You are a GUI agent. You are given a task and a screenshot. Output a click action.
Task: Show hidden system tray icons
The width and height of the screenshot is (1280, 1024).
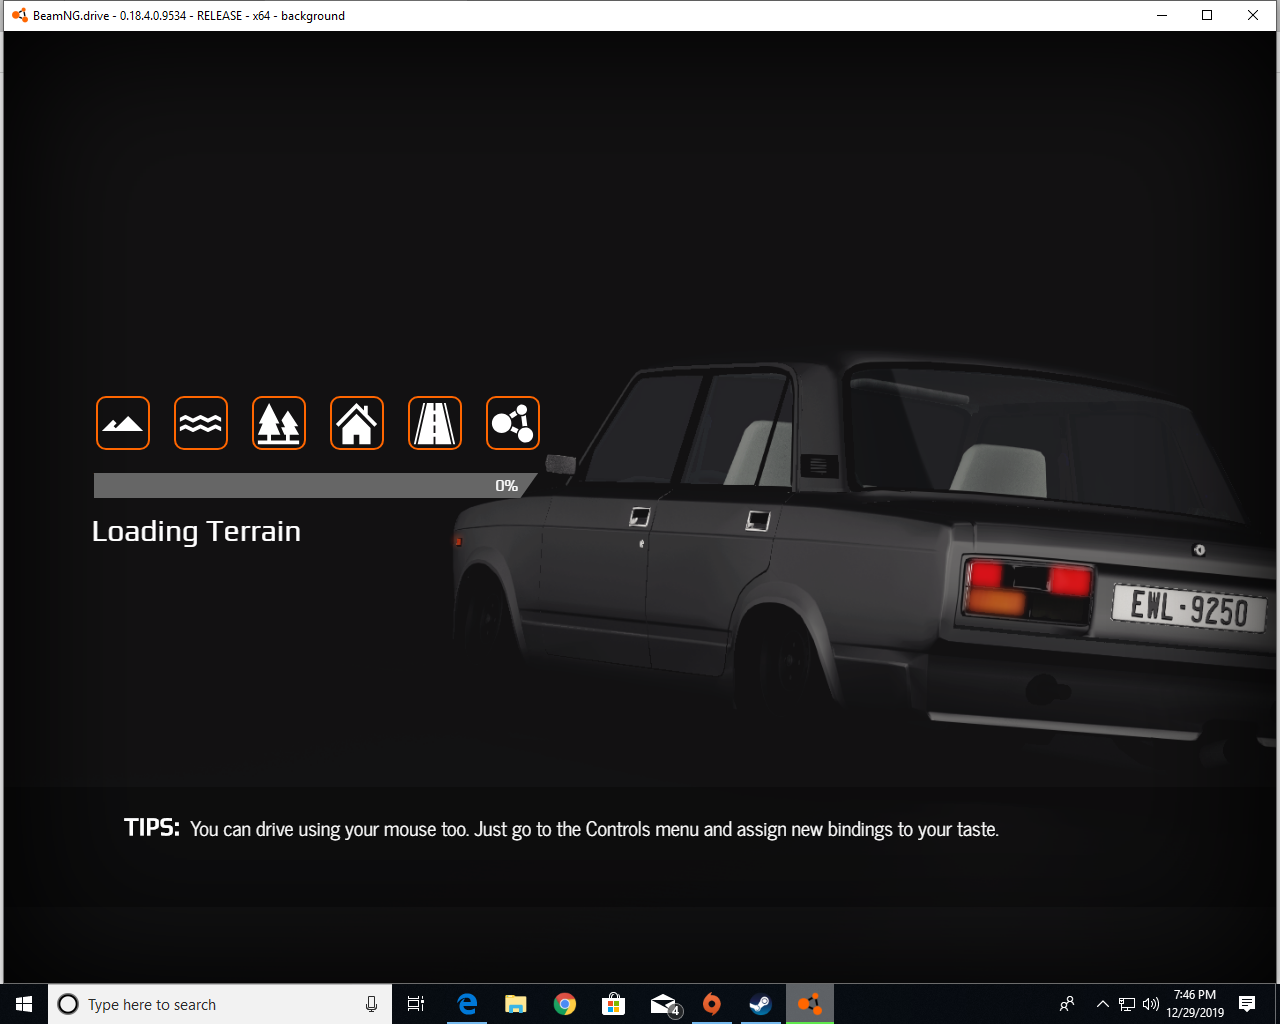[1102, 1004]
